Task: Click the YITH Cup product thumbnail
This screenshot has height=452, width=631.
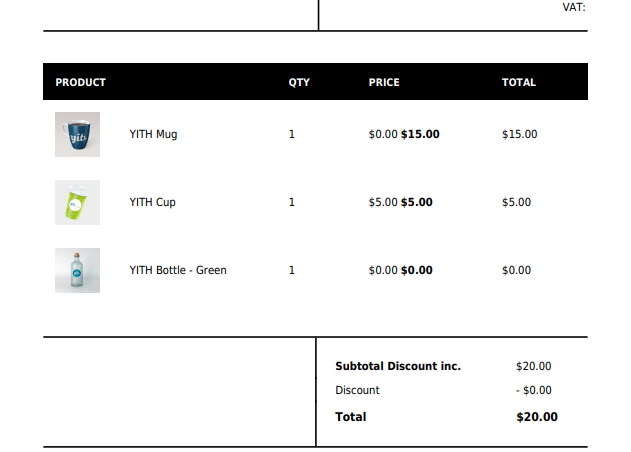Action: coord(77,202)
